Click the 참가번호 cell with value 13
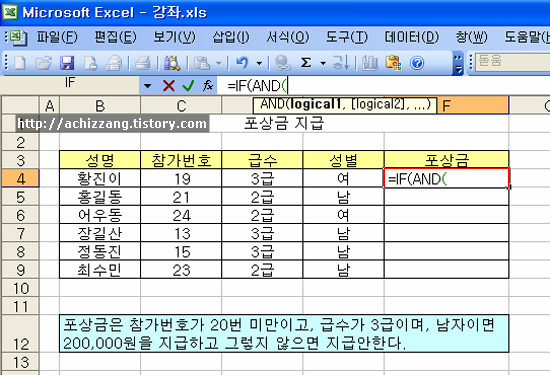The image size is (550, 375). [x=181, y=233]
